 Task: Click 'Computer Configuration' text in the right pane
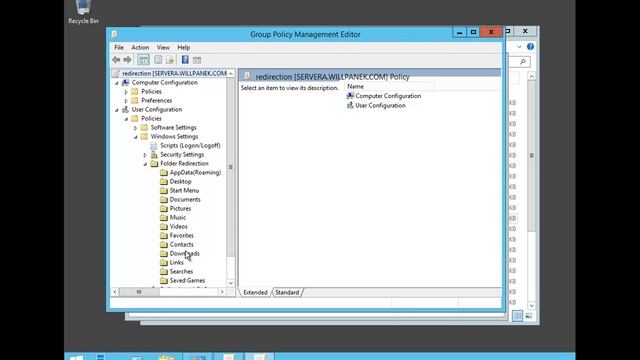388,96
